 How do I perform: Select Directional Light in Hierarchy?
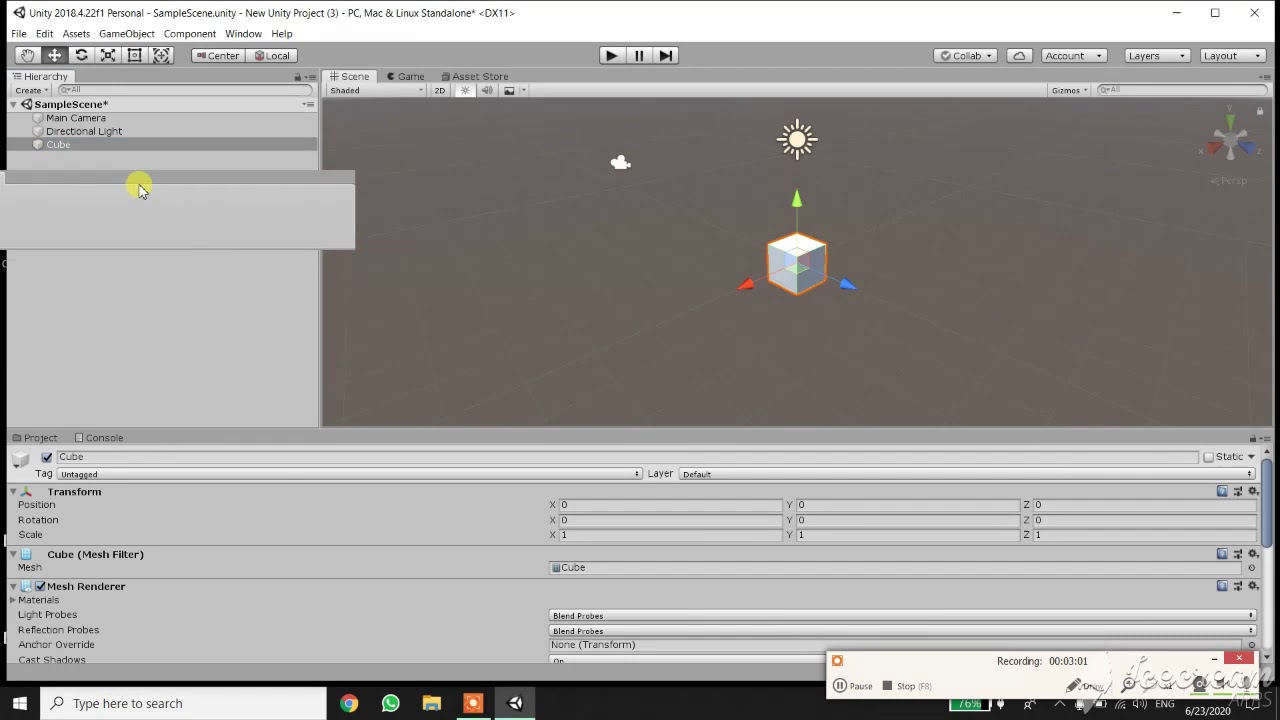(84, 131)
